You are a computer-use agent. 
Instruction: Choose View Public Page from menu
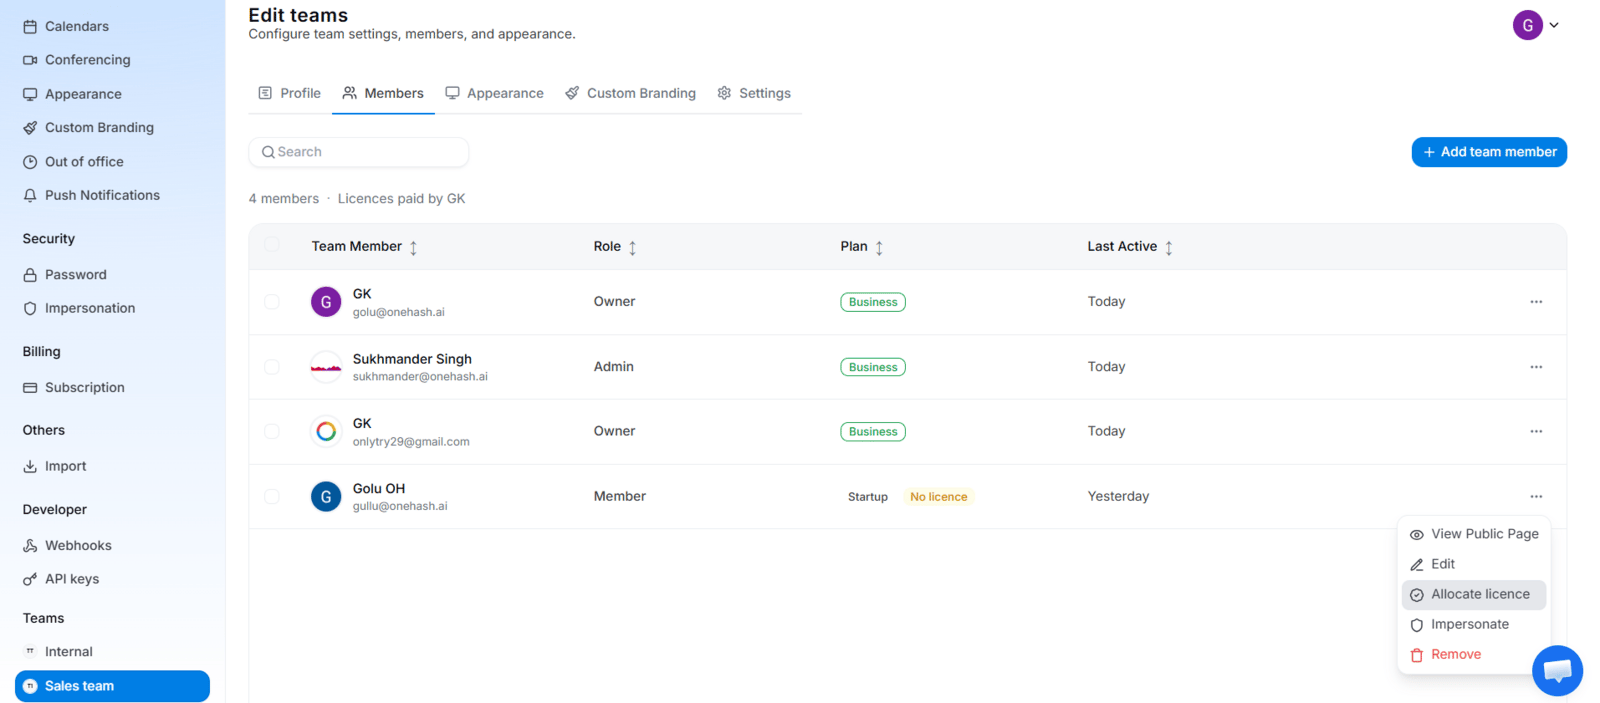click(1474, 535)
